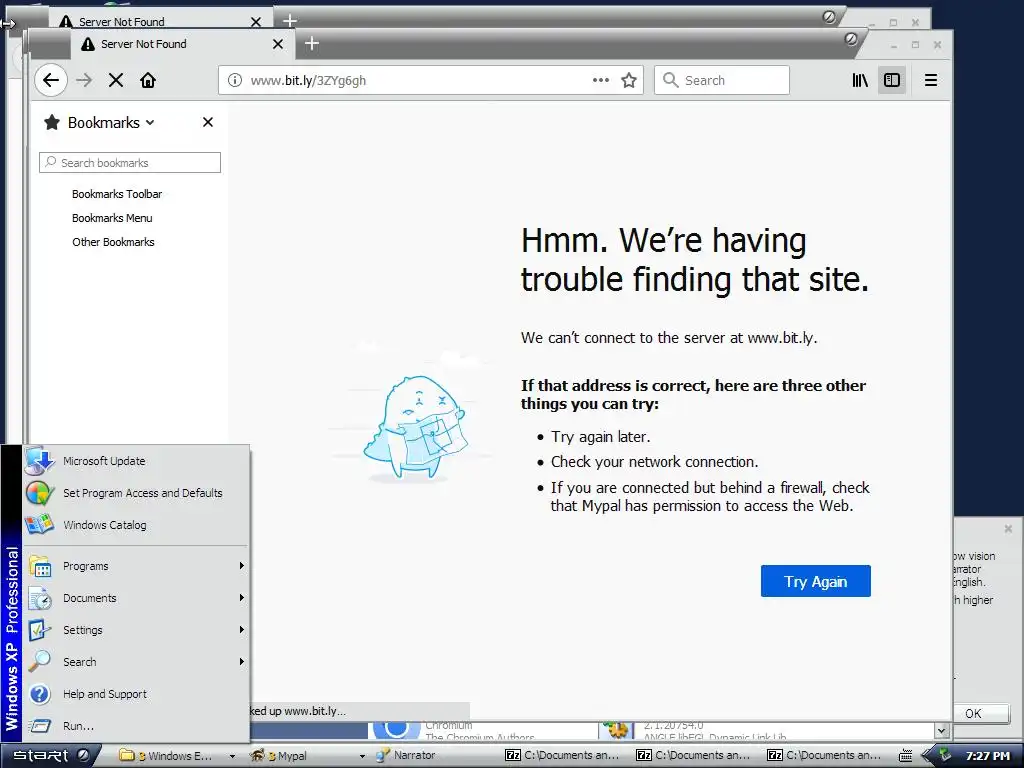Close the tab in the back window
This screenshot has height=768, width=1024.
tap(256, 22)
